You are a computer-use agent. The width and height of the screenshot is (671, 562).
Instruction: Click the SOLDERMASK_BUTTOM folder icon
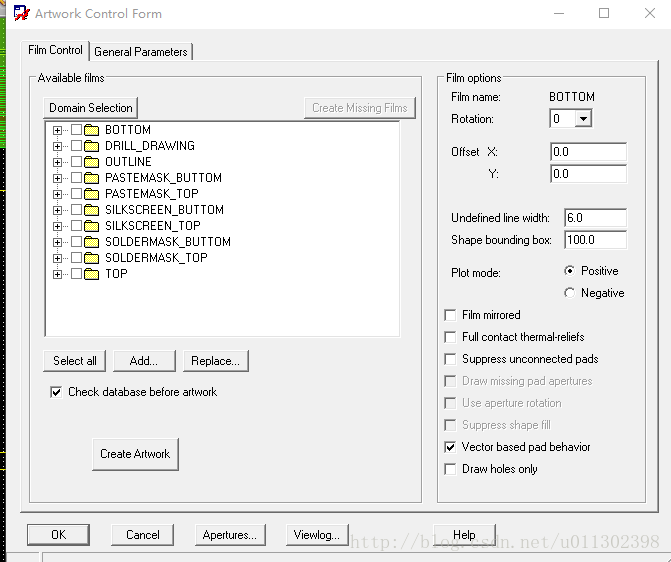[x=93, y=242]
